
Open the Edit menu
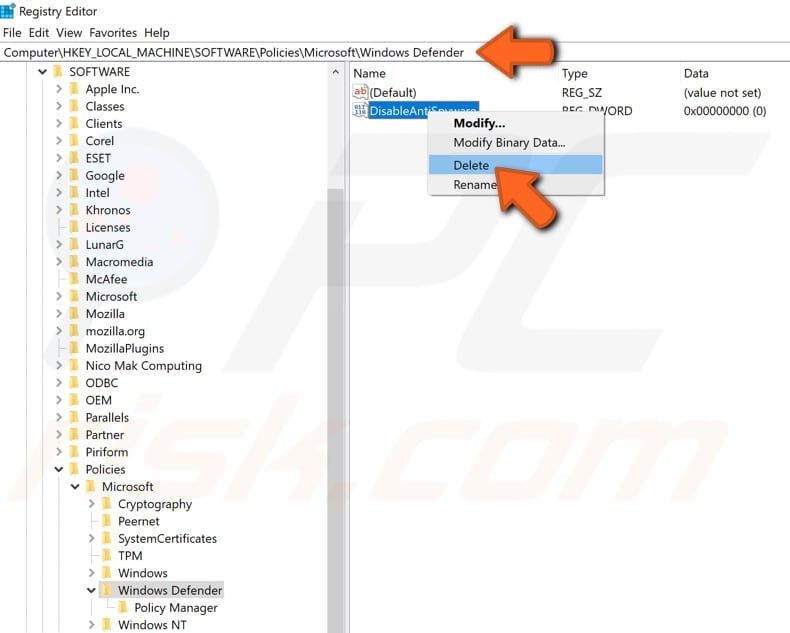pos(39,33)
